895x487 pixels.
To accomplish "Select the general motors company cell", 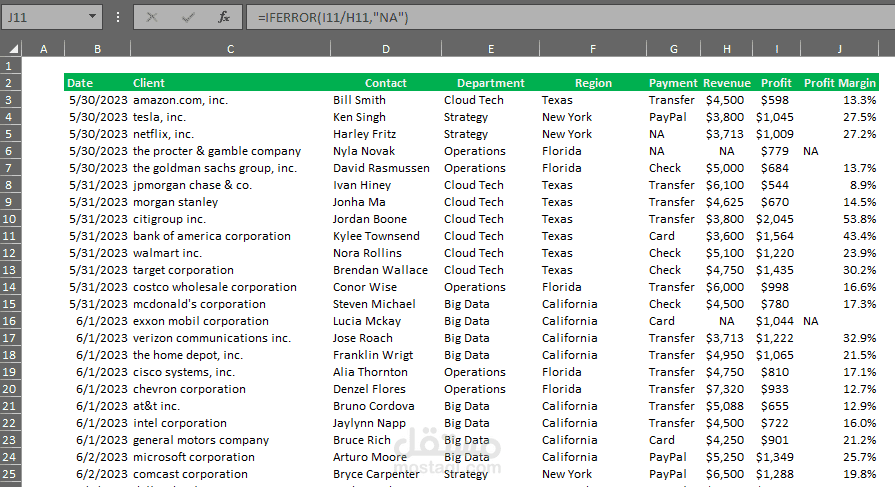I will click(231, 440).
